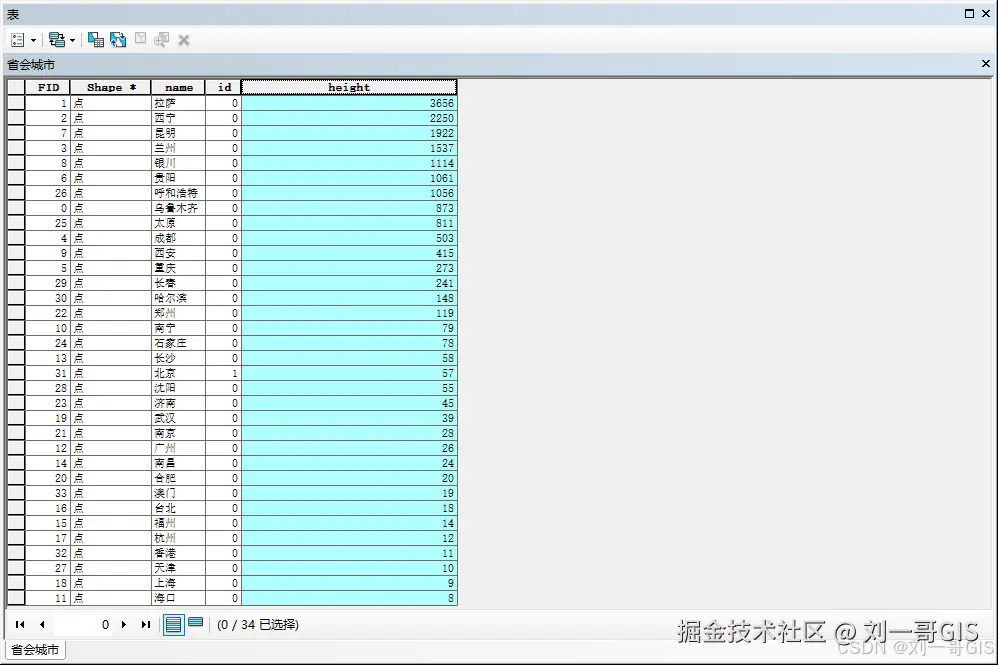Open the Table Options dropdown arrow

click(31, 39)
